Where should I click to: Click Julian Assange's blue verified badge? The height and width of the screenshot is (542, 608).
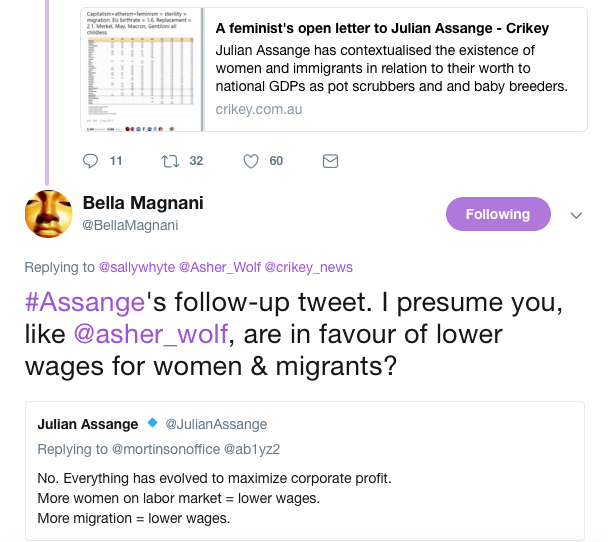151,423
